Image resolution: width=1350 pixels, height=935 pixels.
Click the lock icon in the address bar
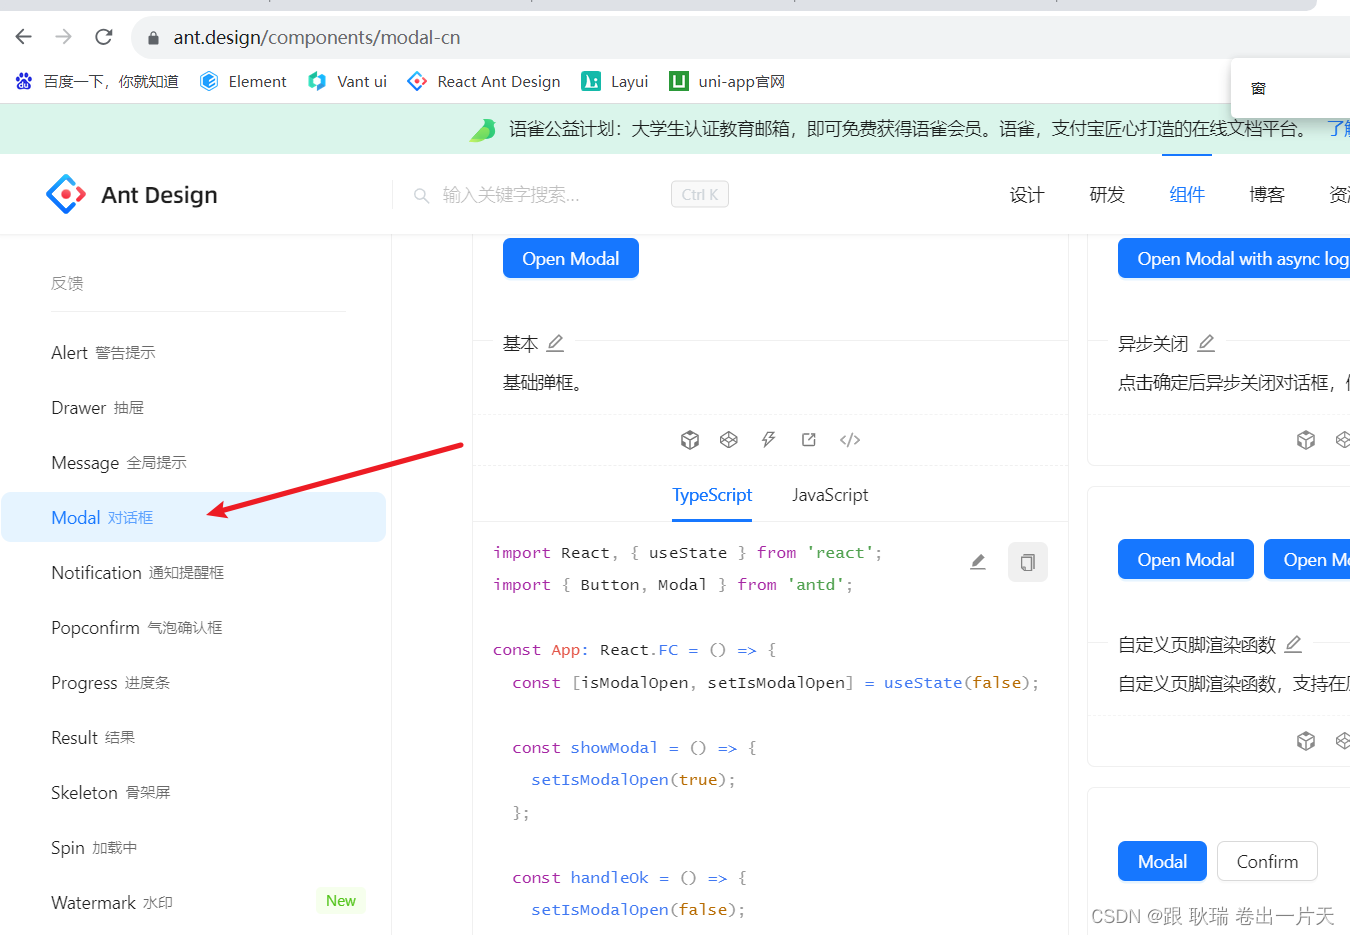(x=153, y=38)
